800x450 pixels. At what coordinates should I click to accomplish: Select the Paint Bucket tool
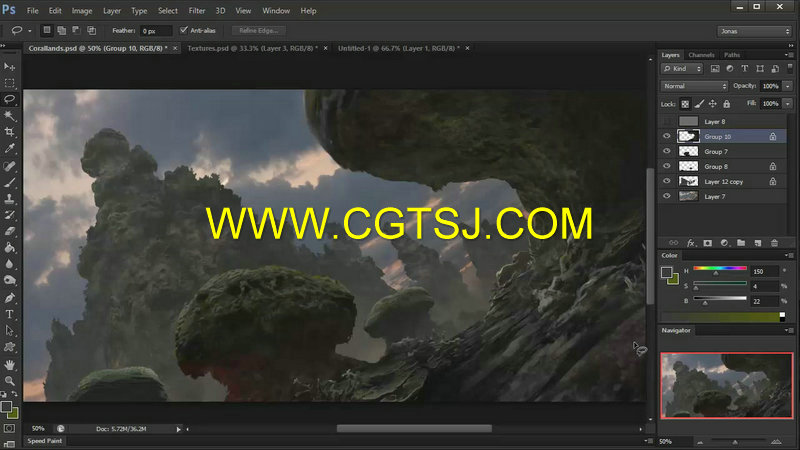tap(9, 247)
